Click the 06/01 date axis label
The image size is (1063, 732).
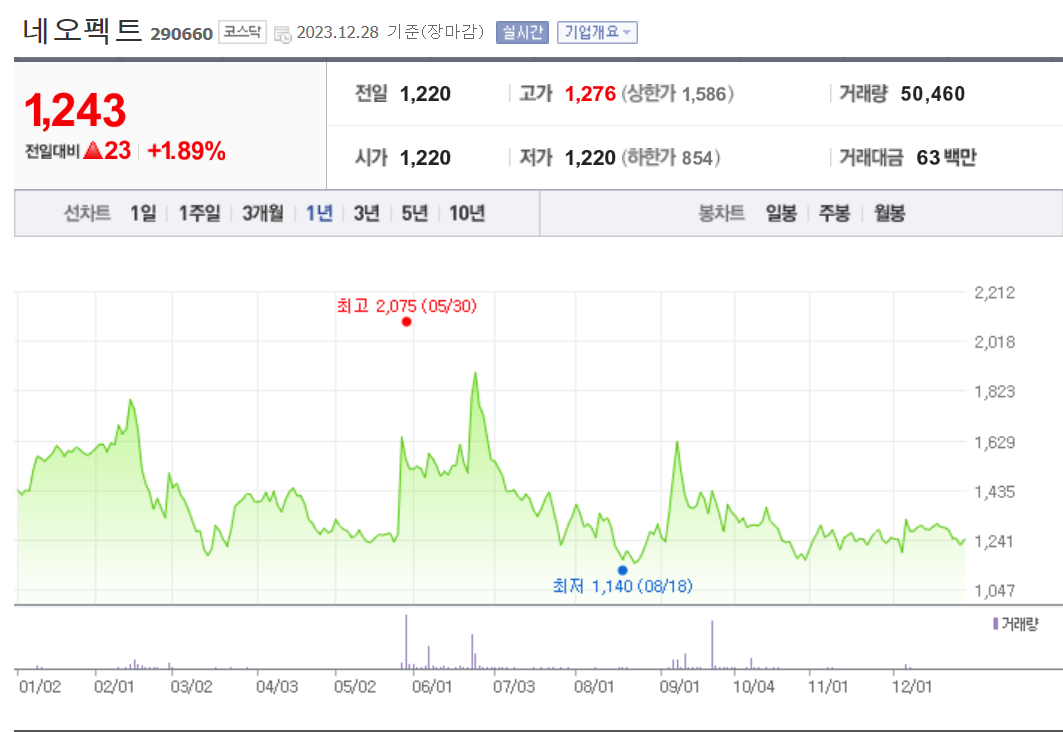click(x=432, y=687)
